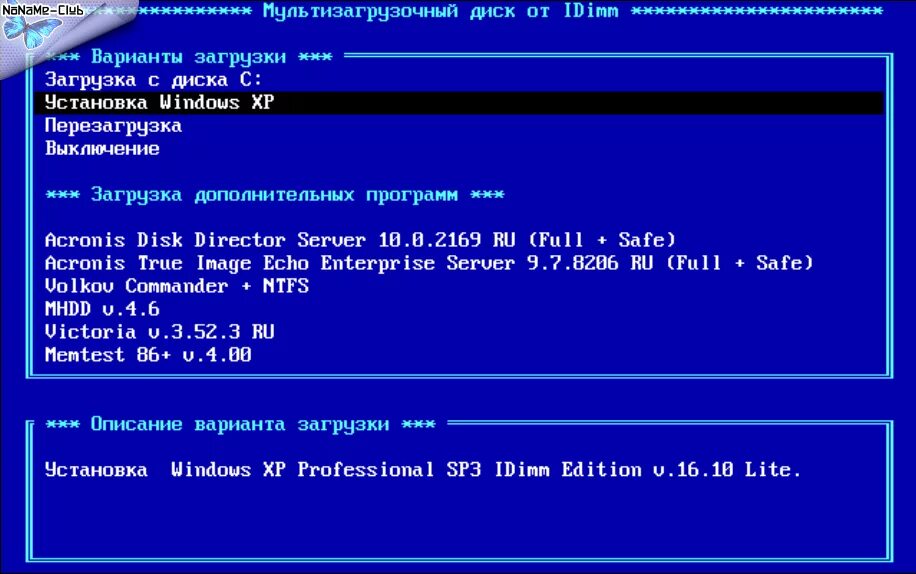Click the Windows XP Professional SP3 description text
Image resolution: width=916 pixels, height=574 pixels.
pyautogui.click(x=422, y=469)
